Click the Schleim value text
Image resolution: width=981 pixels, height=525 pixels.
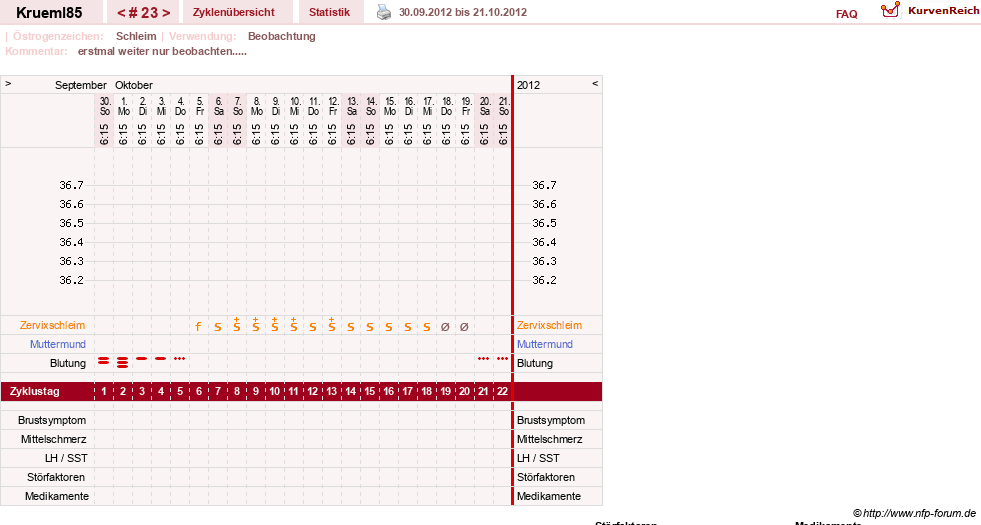point(136,36)
